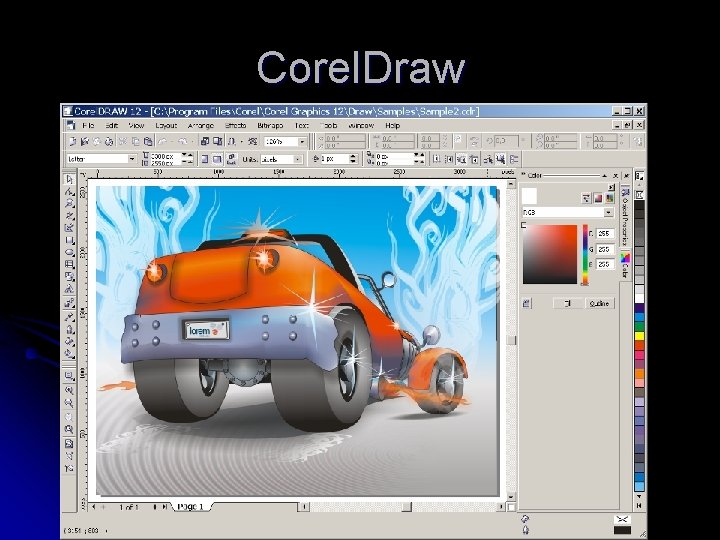Select the Rectangle tool

(69, 240)
